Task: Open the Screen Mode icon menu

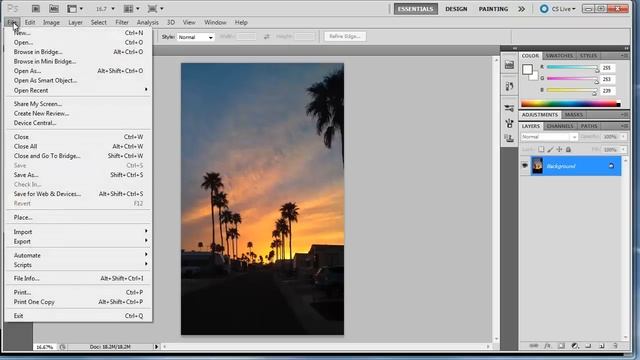Action: coord(156,9)
